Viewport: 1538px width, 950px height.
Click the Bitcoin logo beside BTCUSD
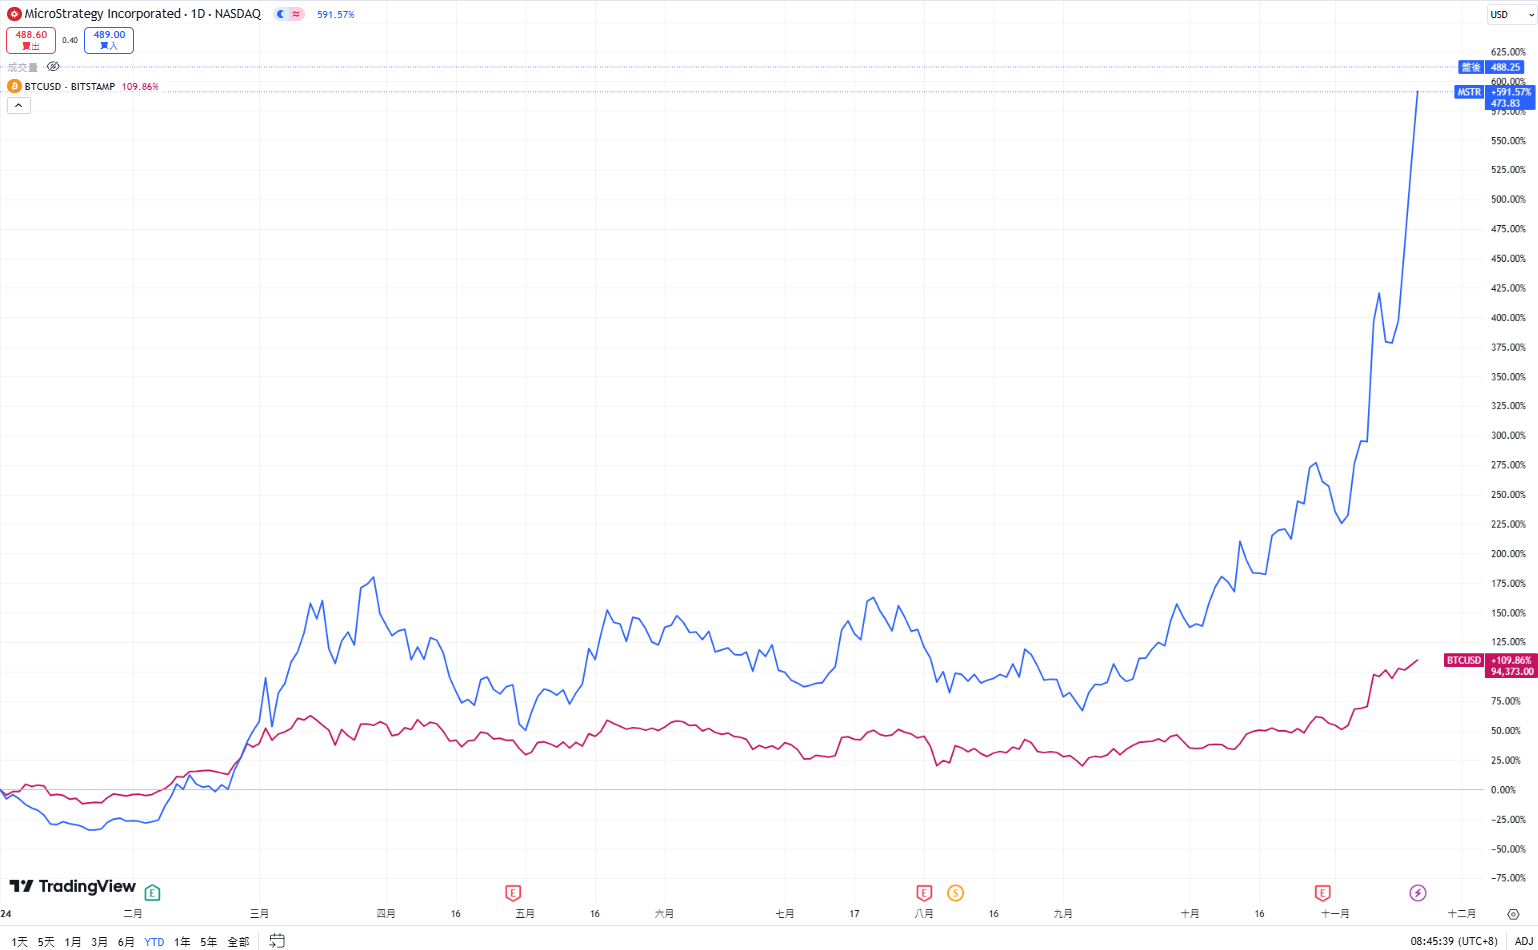coord(14,87)
